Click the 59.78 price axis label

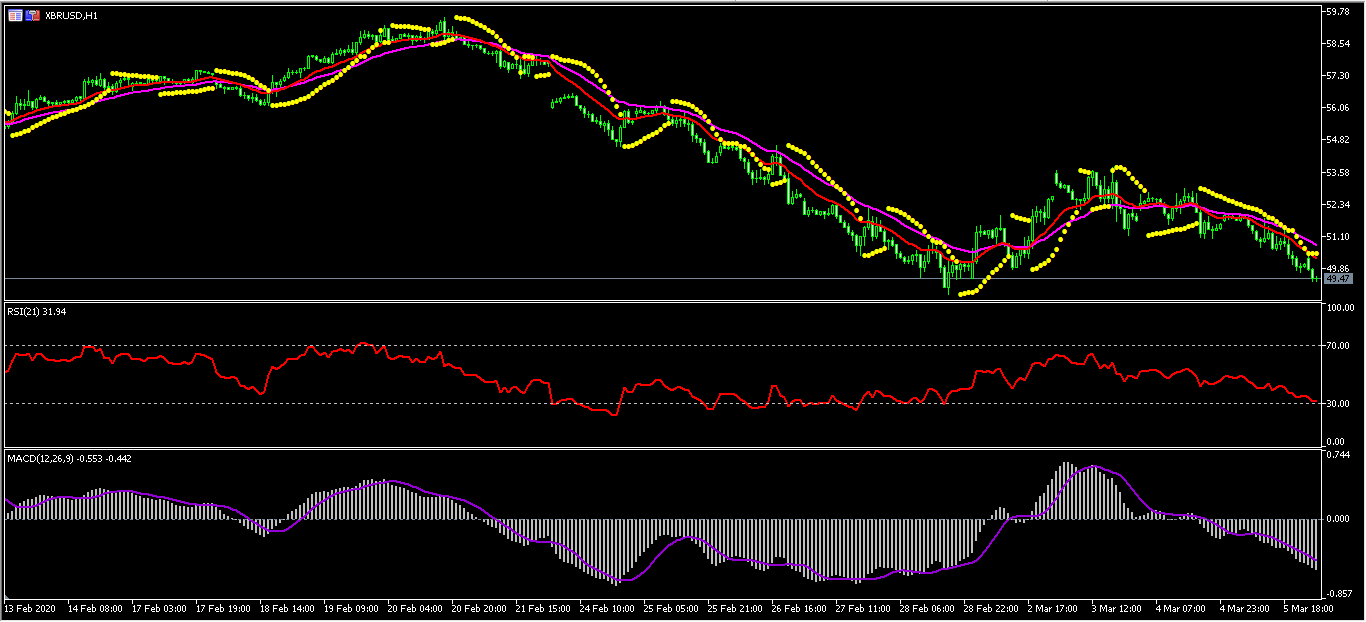click(1338, 12)
